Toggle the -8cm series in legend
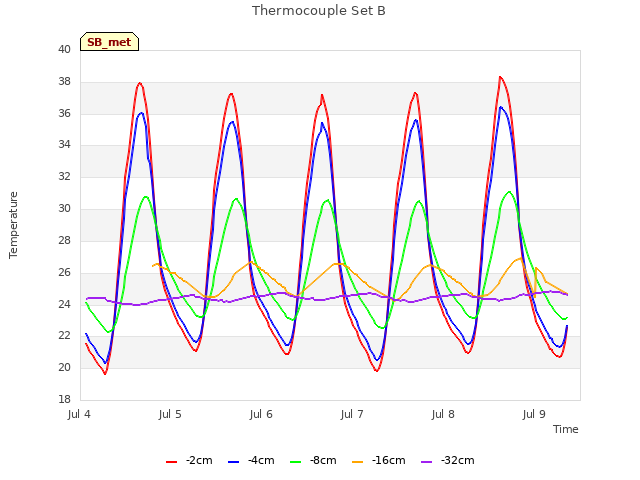 coord(313,460)
